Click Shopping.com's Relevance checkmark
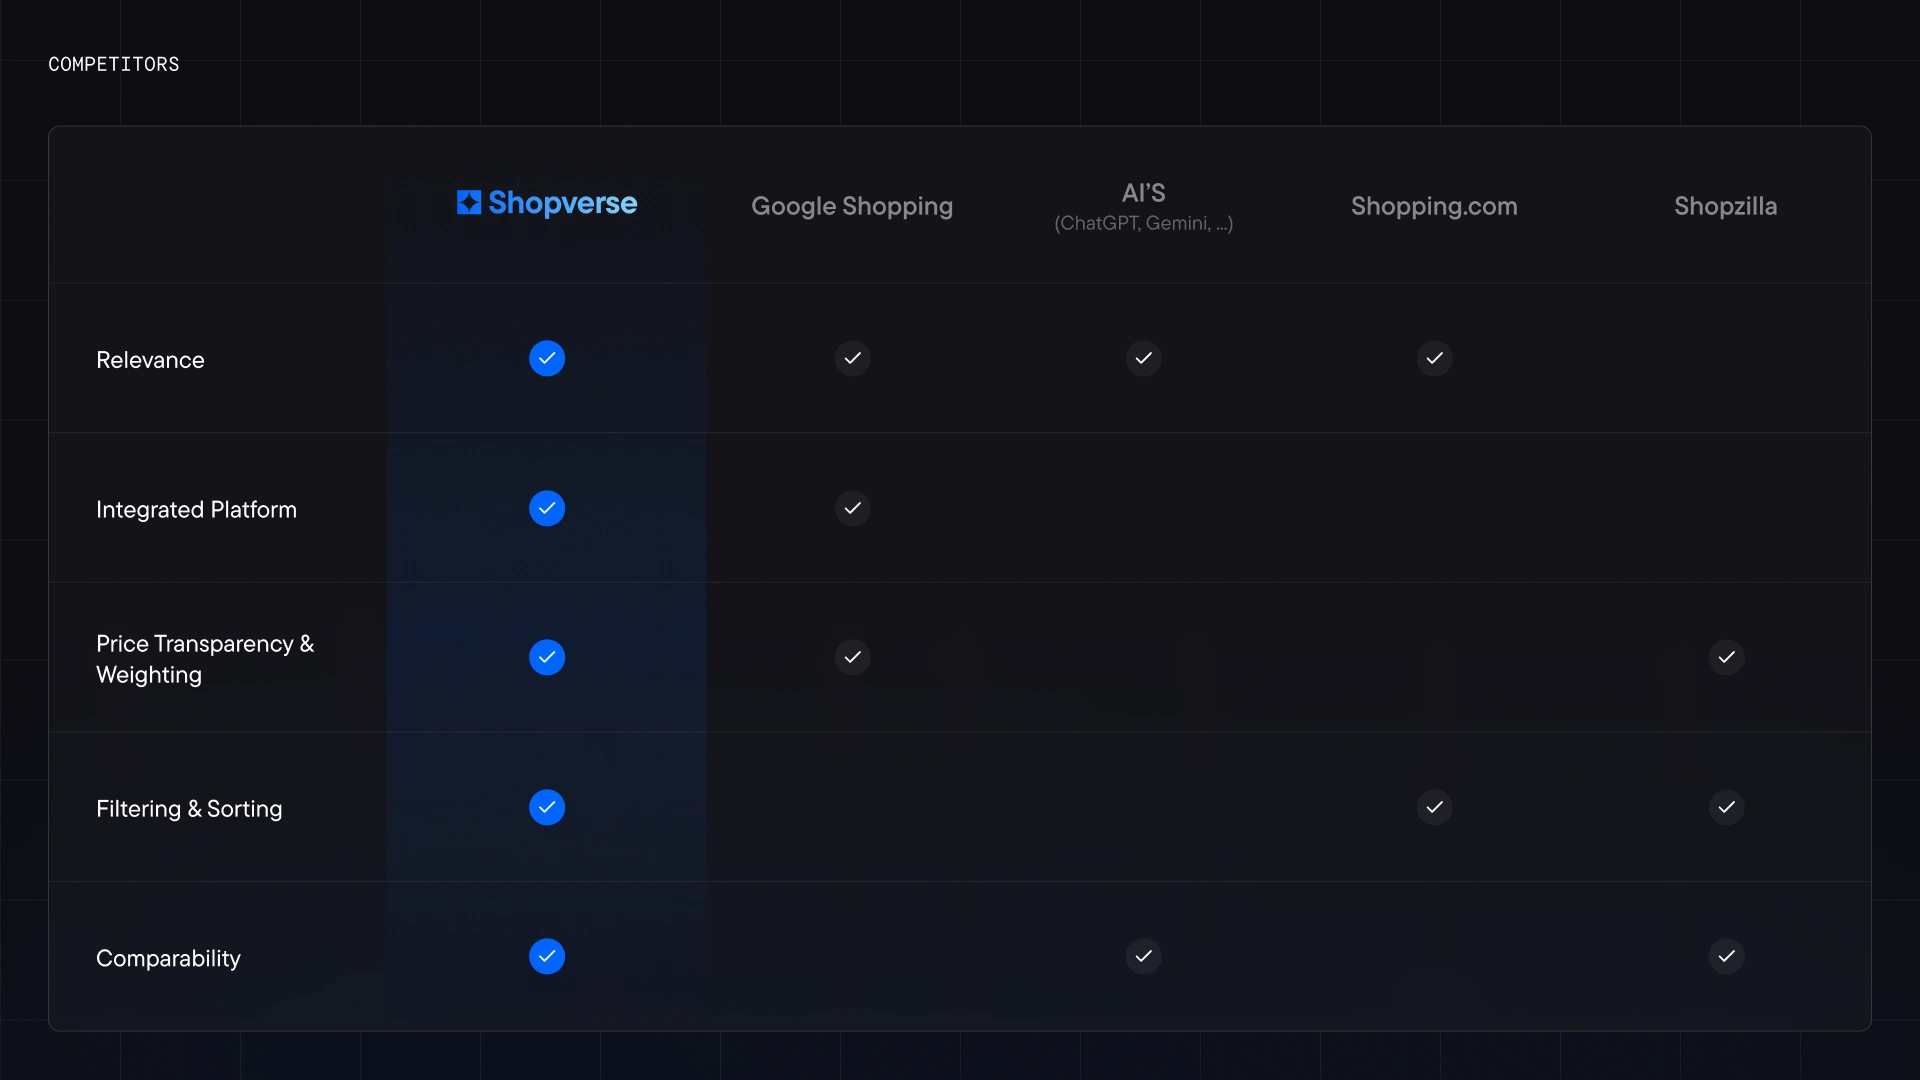Screen dimensions: 1920x1080 point(1434,358)
